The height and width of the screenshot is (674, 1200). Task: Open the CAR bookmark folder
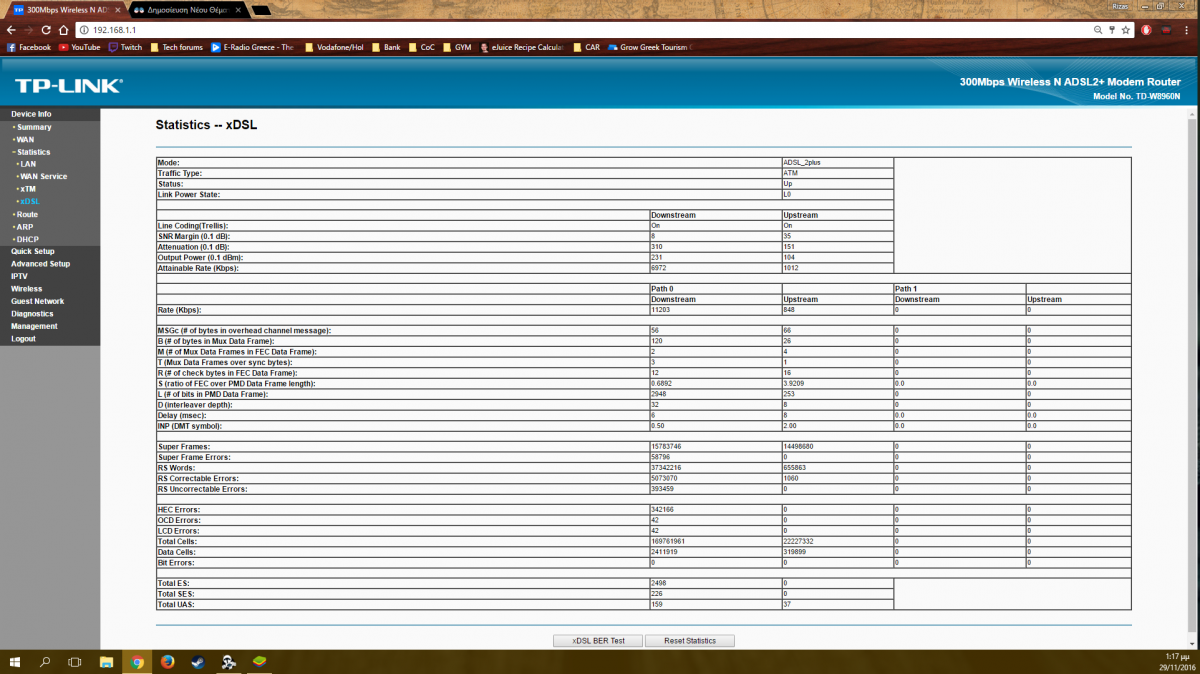[587, 47]
